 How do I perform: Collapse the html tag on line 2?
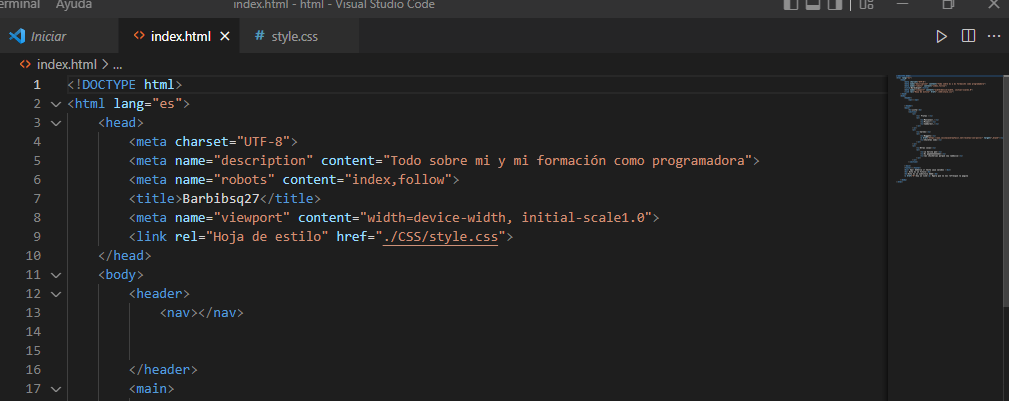click(x=56, y=104)
